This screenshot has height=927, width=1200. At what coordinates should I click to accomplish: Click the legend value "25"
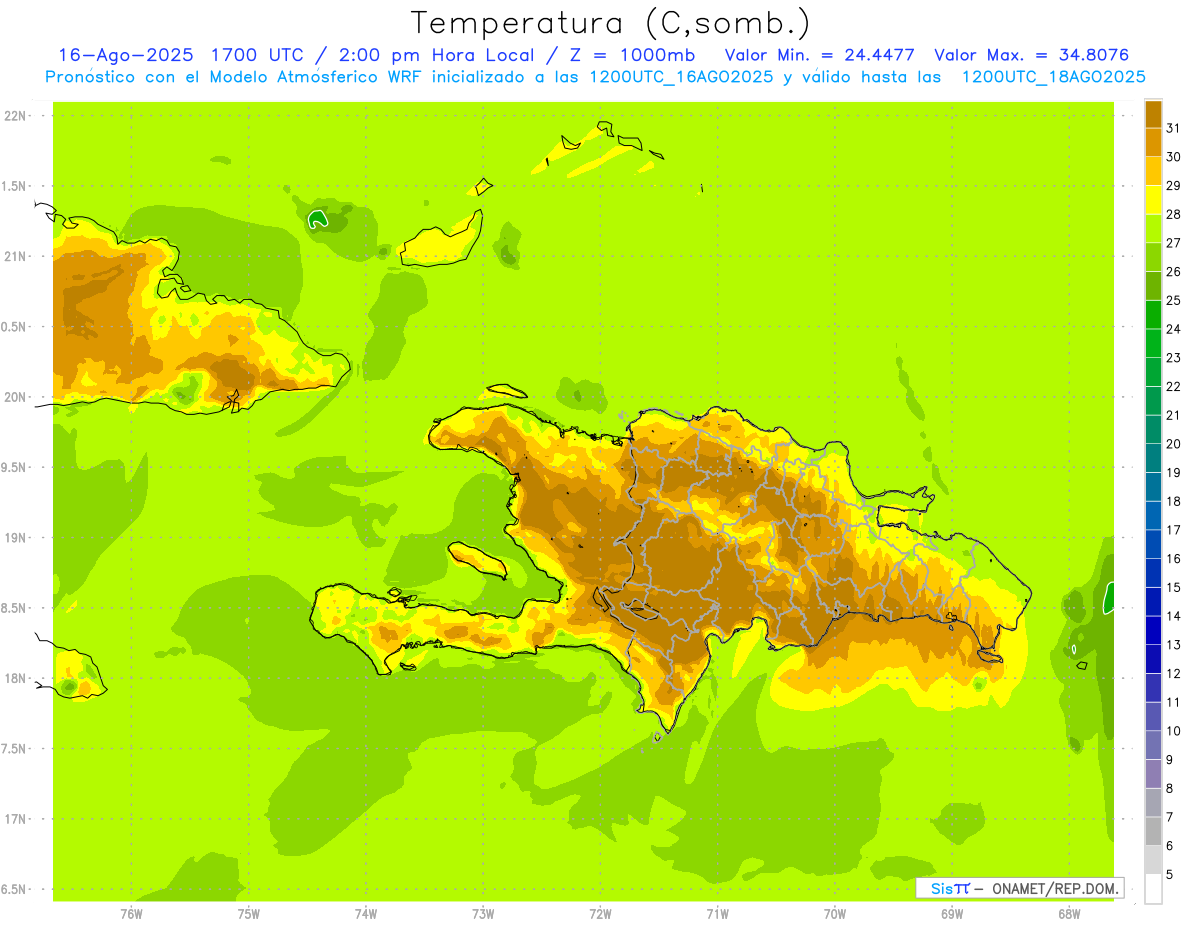(1174, 300)
